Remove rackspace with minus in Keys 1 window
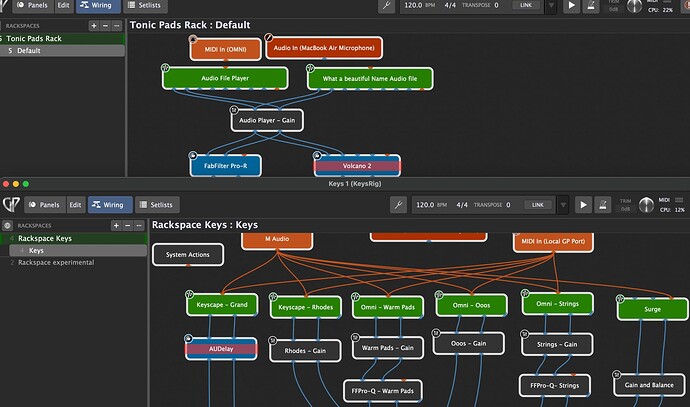690x407 pixels. tap(128, 225)
